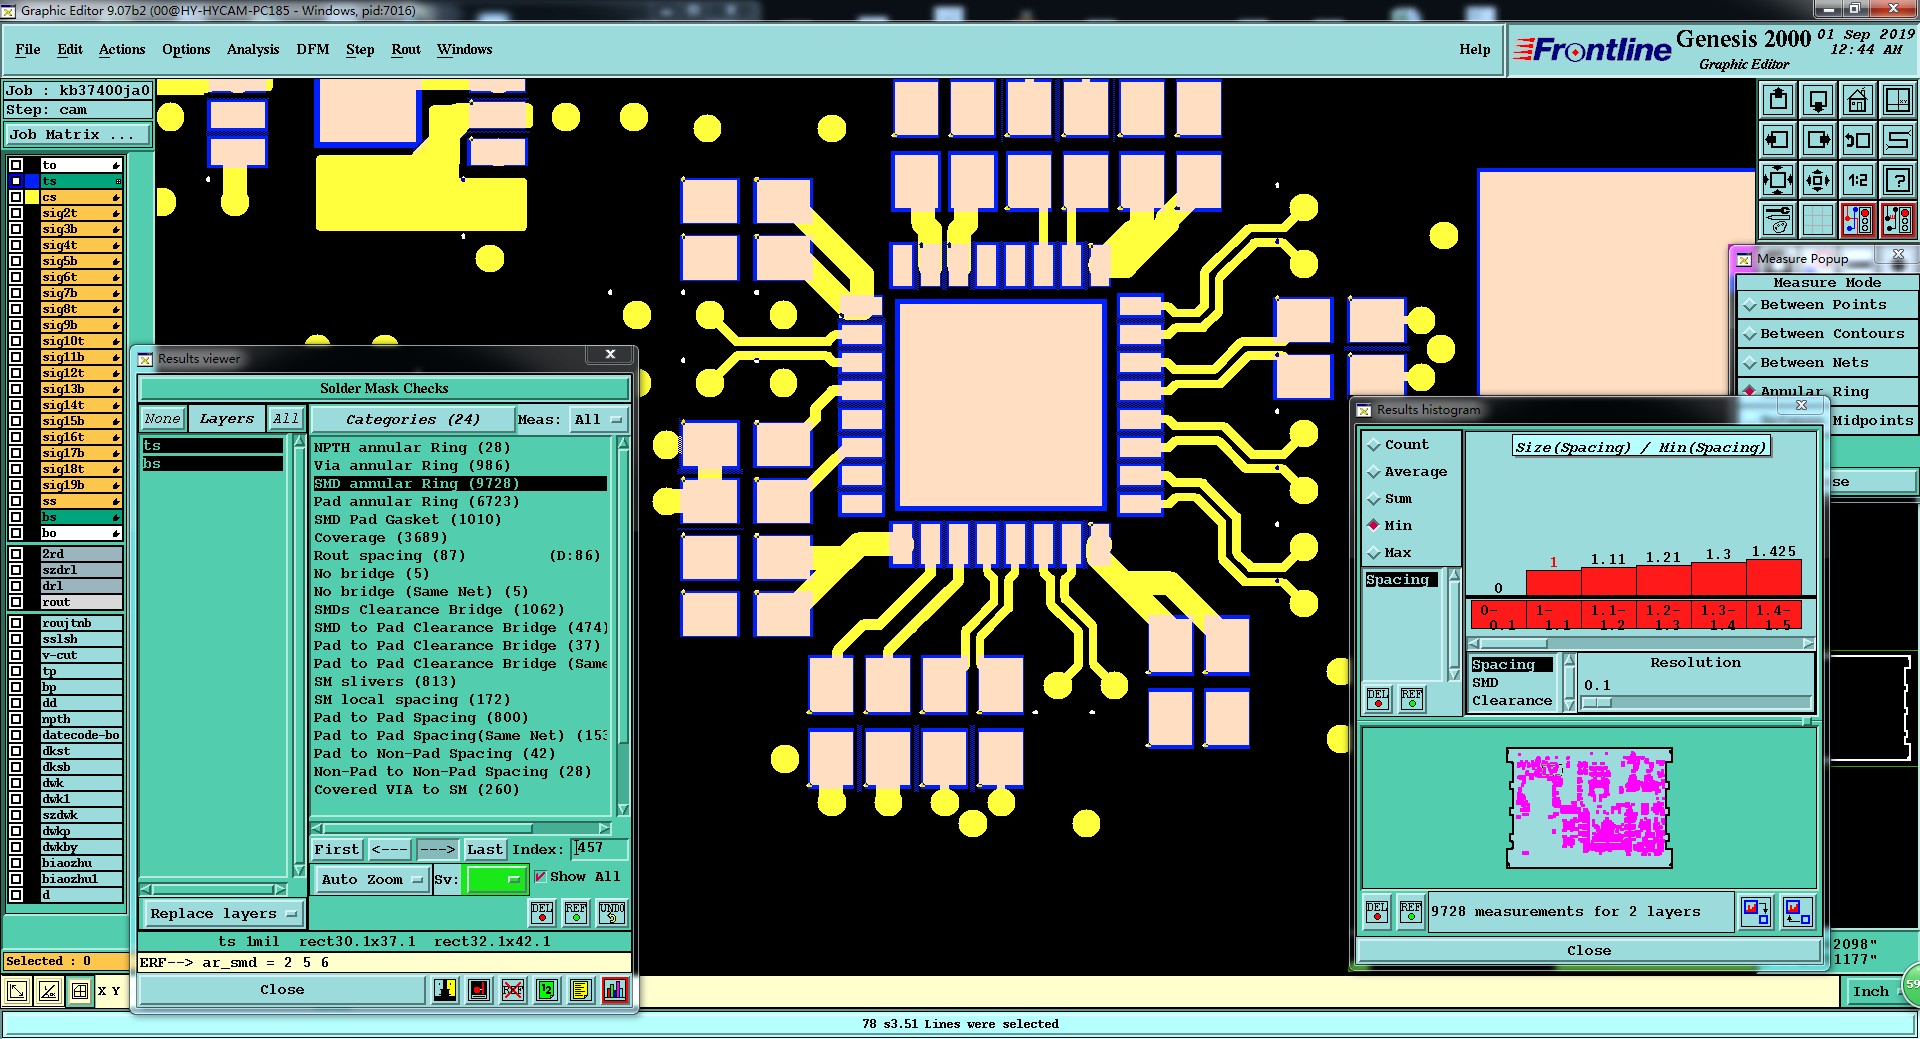Open the wrench and palette graphic options icon

[x=1778, y=219]
